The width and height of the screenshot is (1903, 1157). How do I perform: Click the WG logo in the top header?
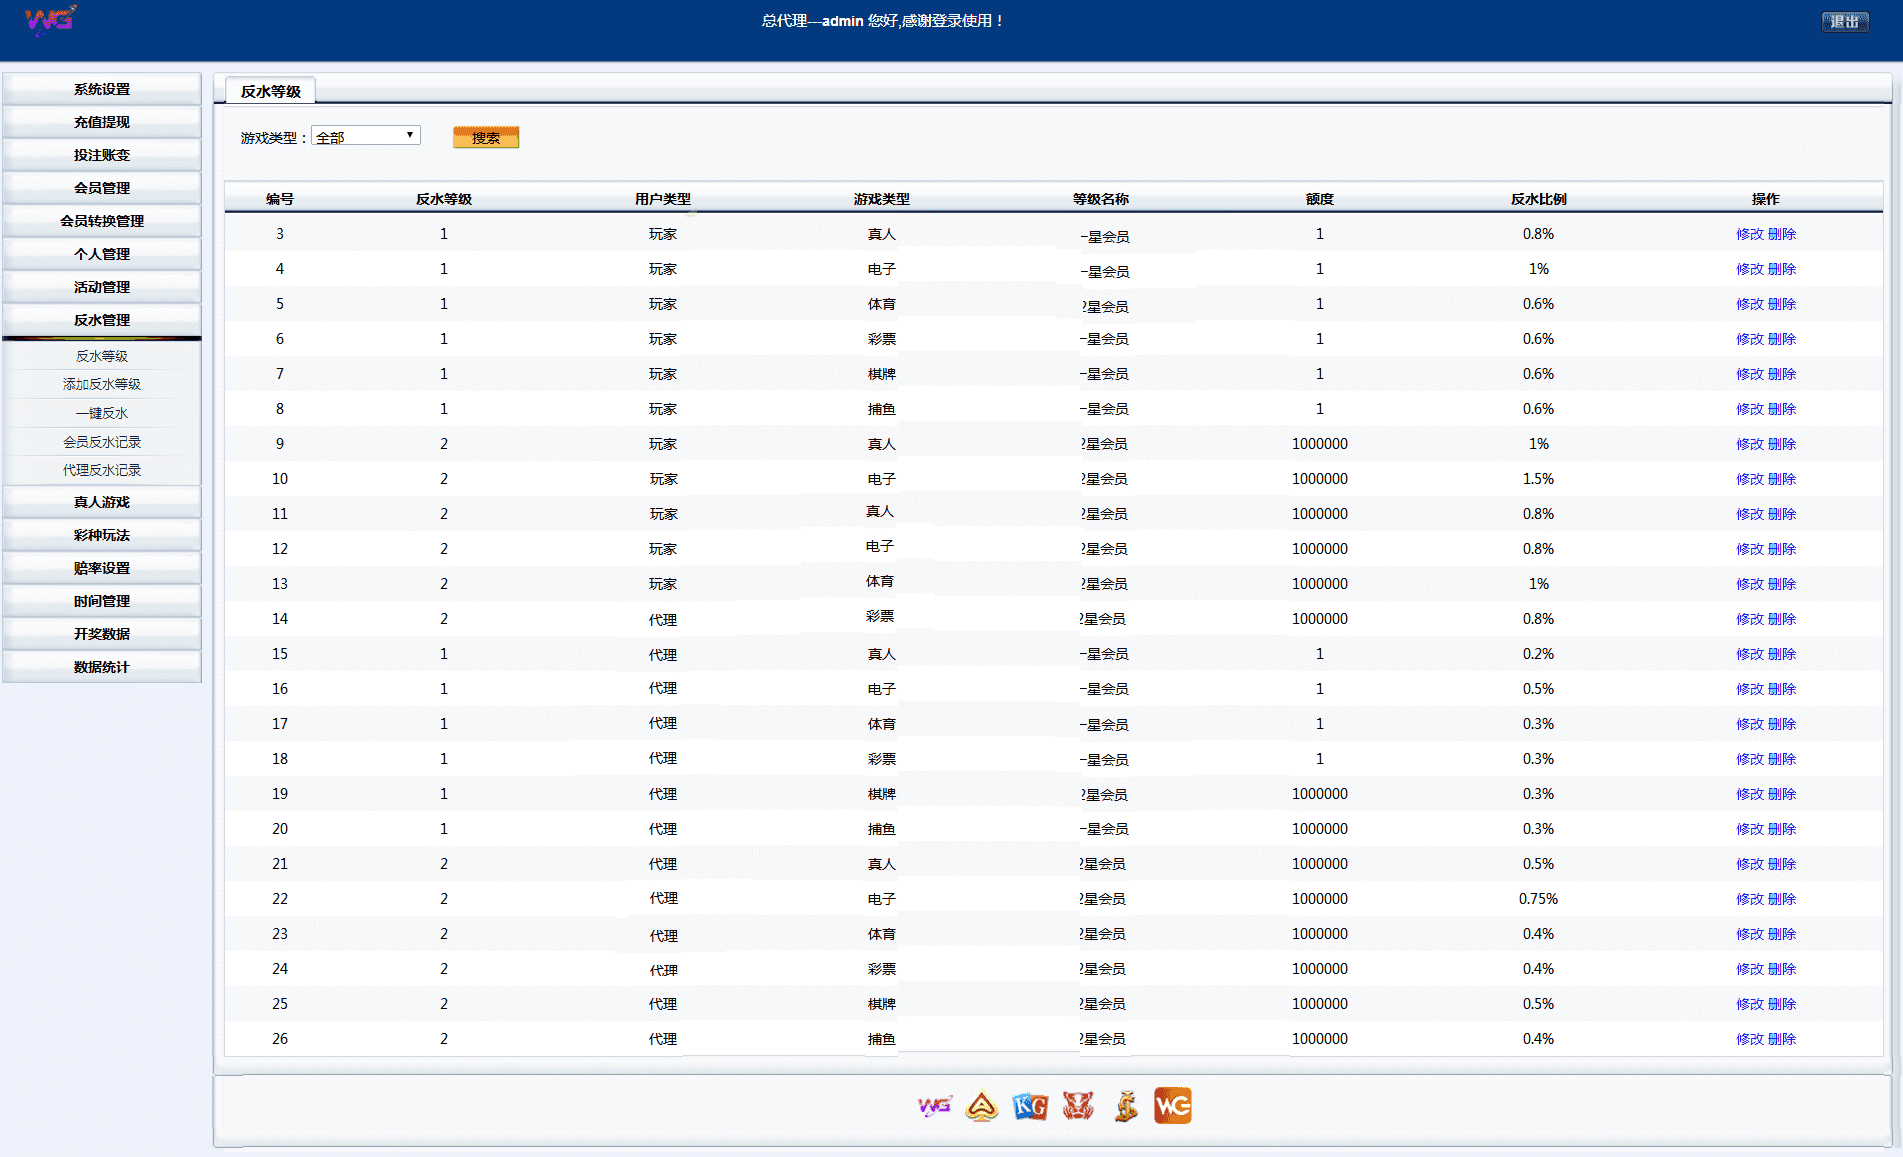(x=50, y=20)
